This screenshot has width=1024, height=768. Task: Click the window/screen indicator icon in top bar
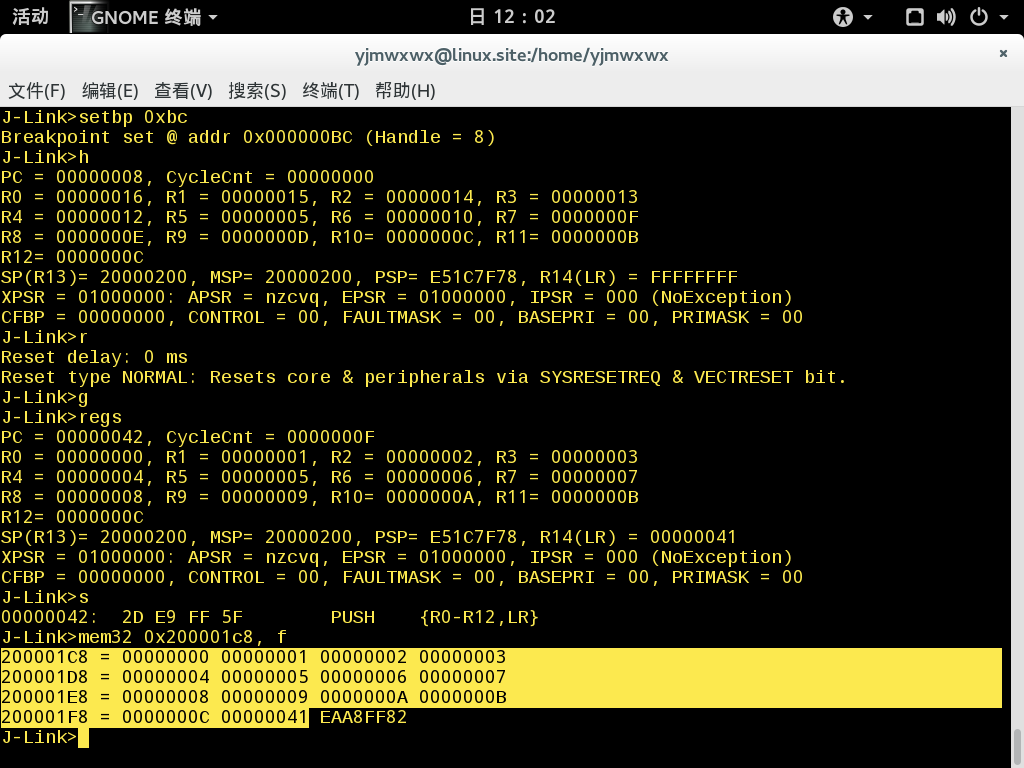[x=915, y=17]
